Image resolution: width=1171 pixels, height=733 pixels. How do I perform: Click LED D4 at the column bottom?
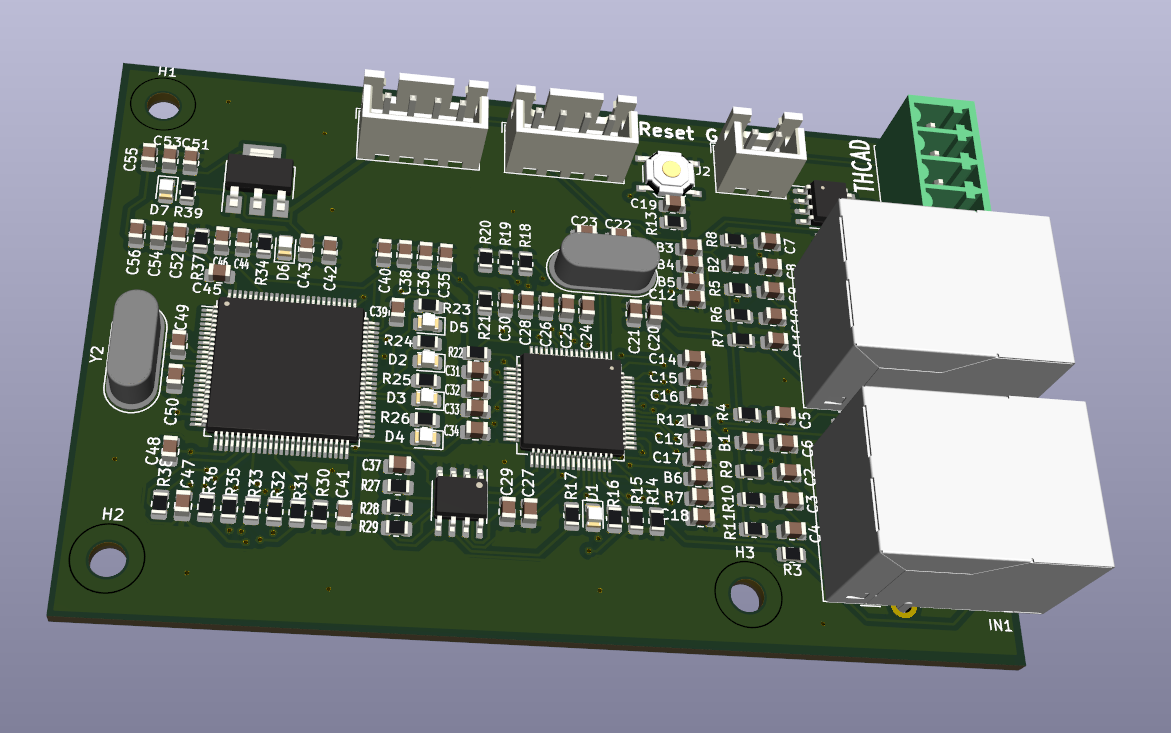424,434
